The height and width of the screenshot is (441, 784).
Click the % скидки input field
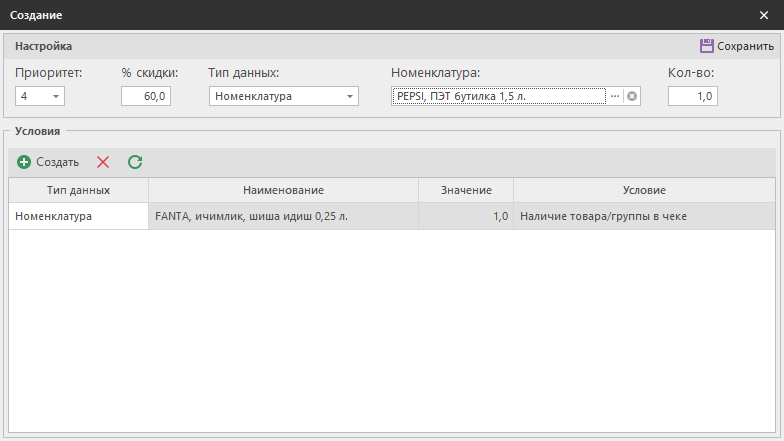(x=146, y=97)
